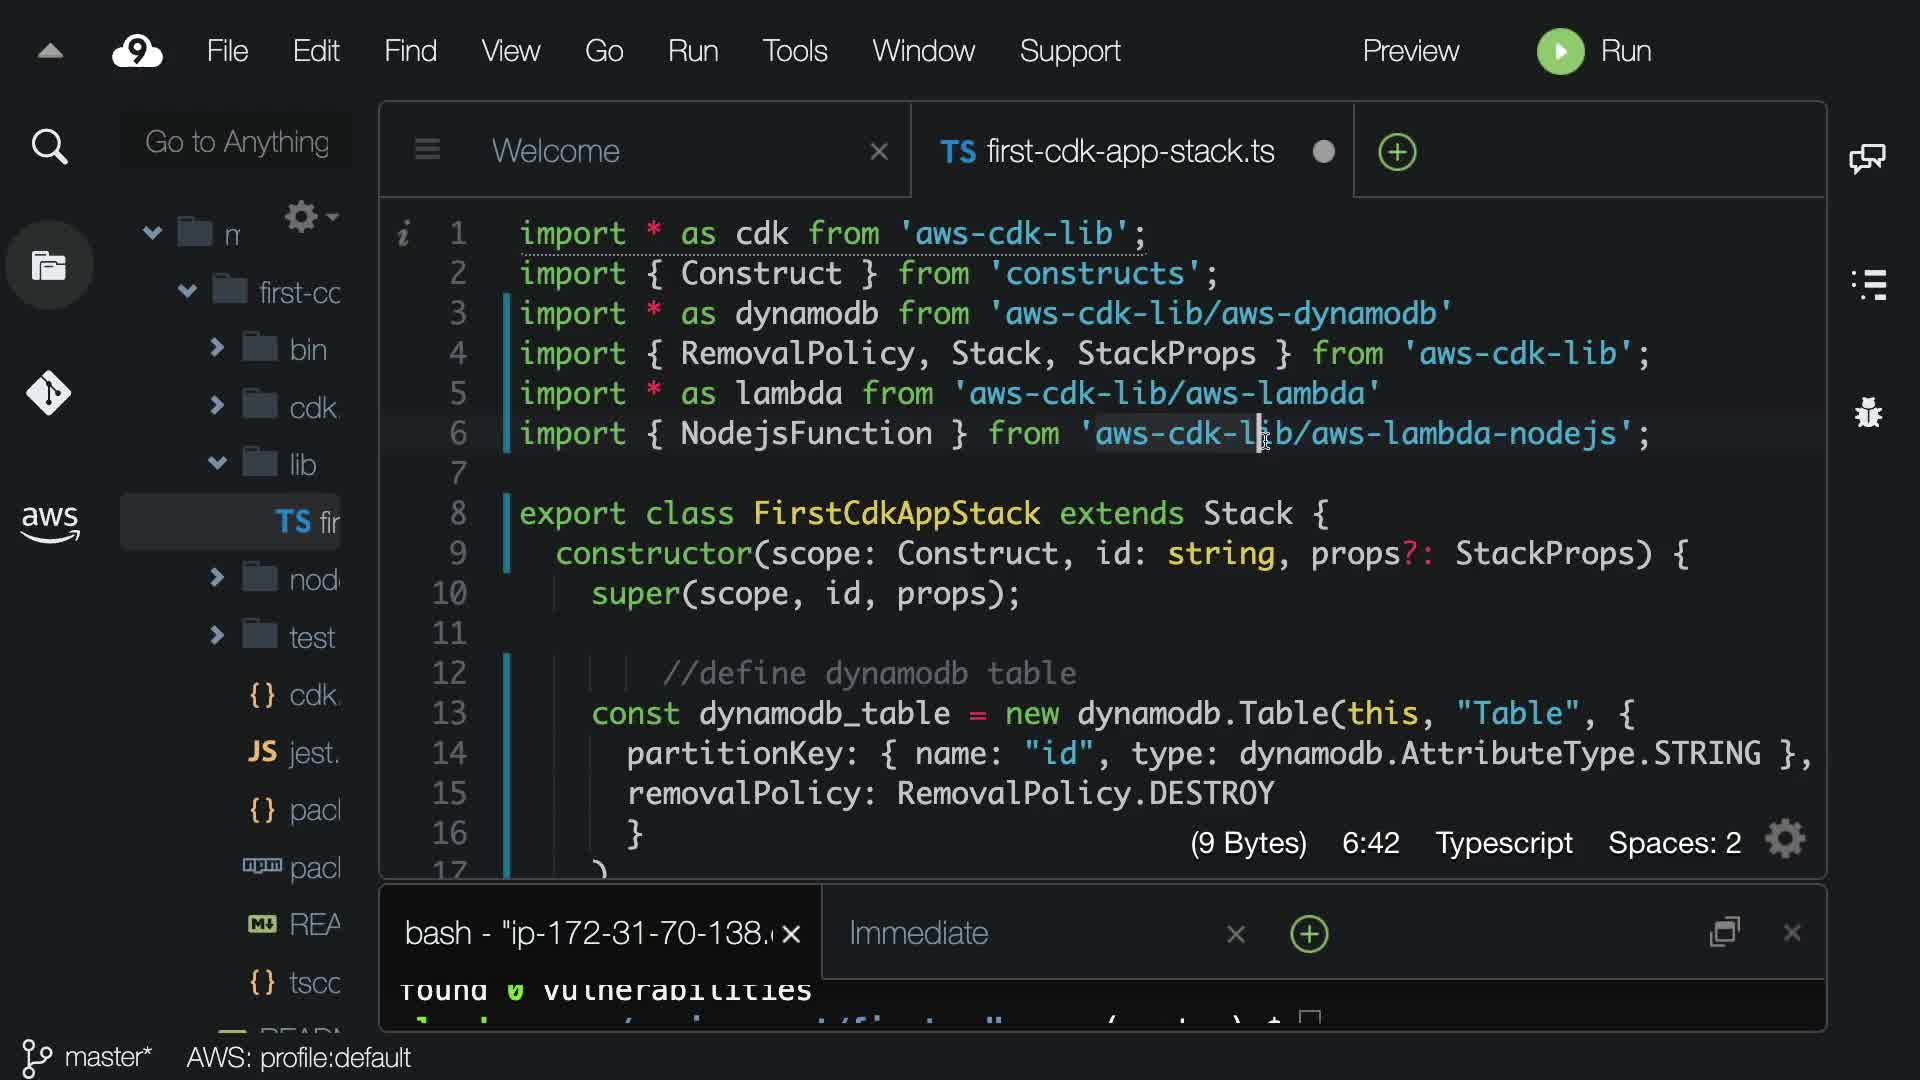Click the Preview button

pos(1410,51)
